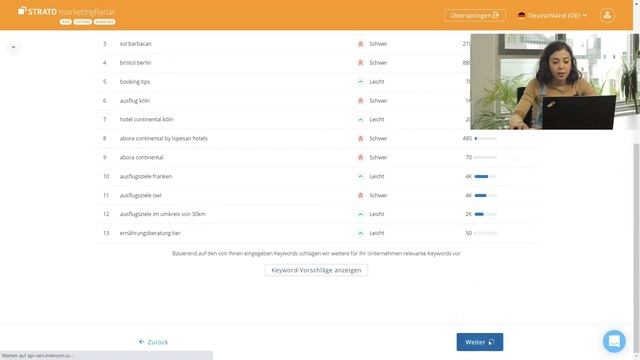Screen dimensions: 640x360
Task: Select keyword ausflugsziele franken
Action: (146, 176)
